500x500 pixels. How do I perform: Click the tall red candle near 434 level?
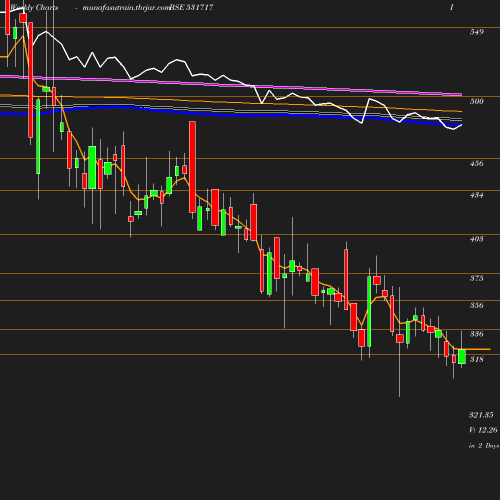(192, 167)
